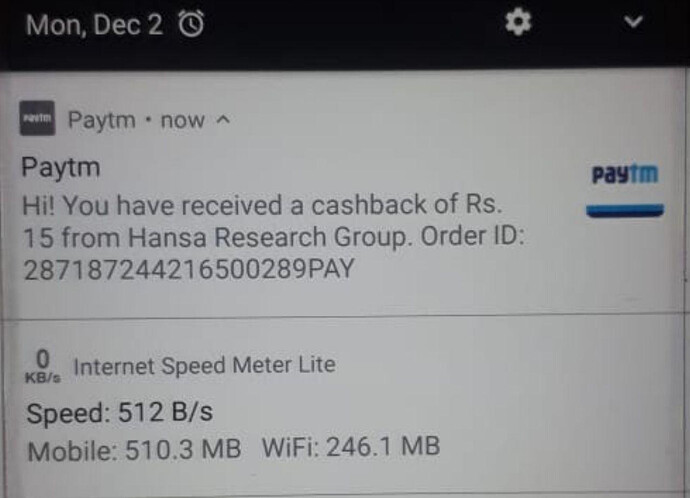Collapse the Paytm notification using the caret
This screenshot has width=690, height=498.
[x=224, y=120]
